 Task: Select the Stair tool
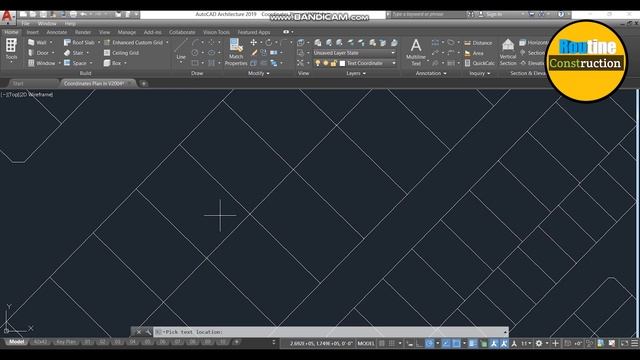(x=73, y=53)
